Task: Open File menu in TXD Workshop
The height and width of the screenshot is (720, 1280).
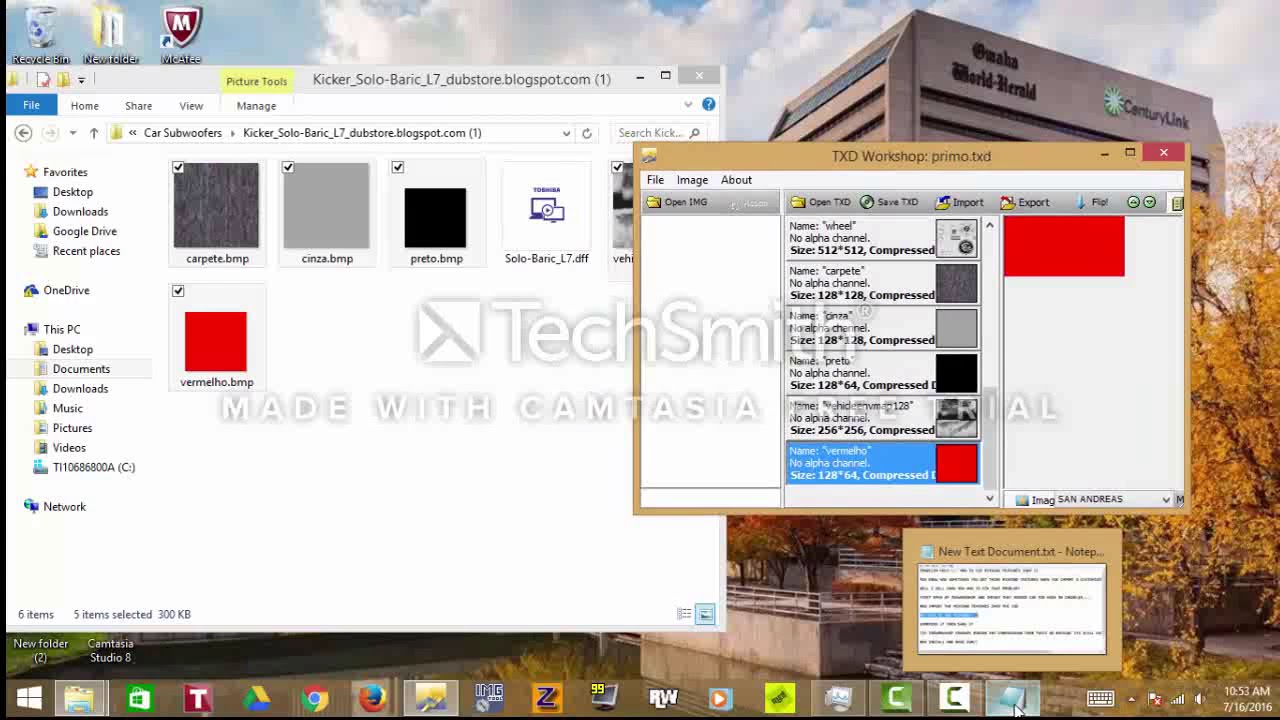Action: tap(655, 180)
